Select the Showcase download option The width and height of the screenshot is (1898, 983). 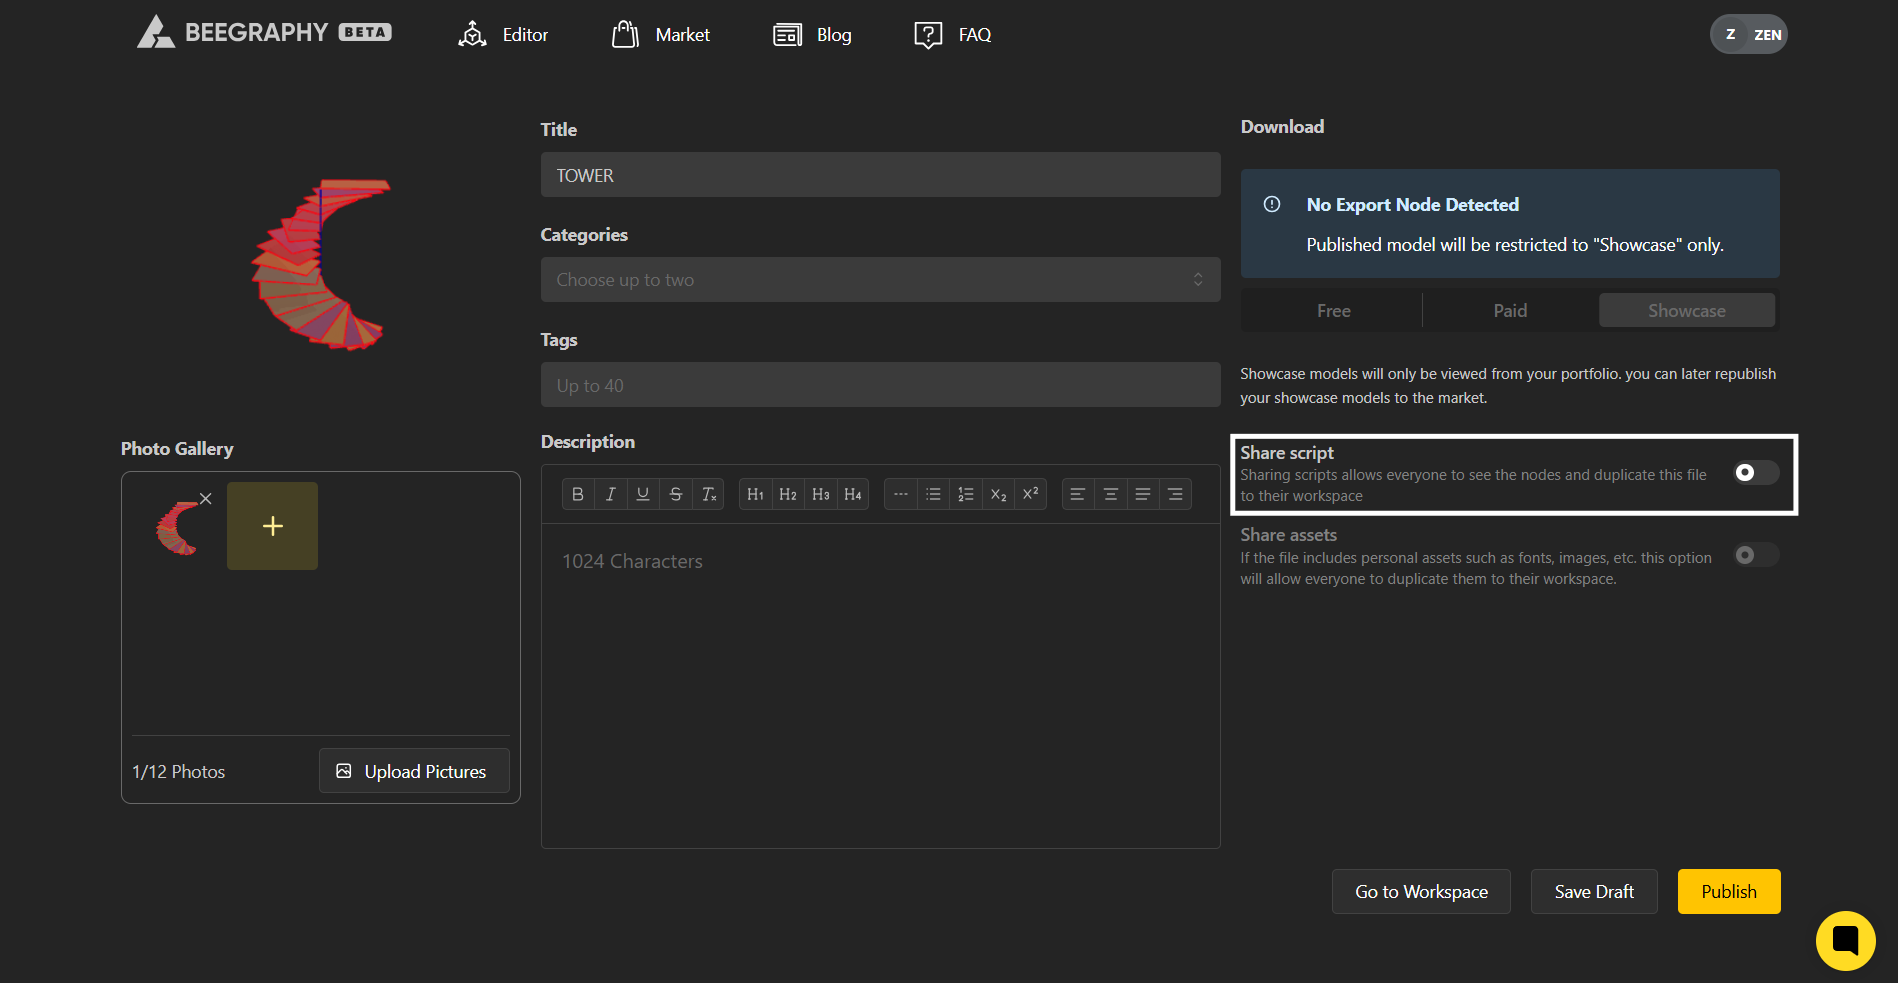point(1686,311)
